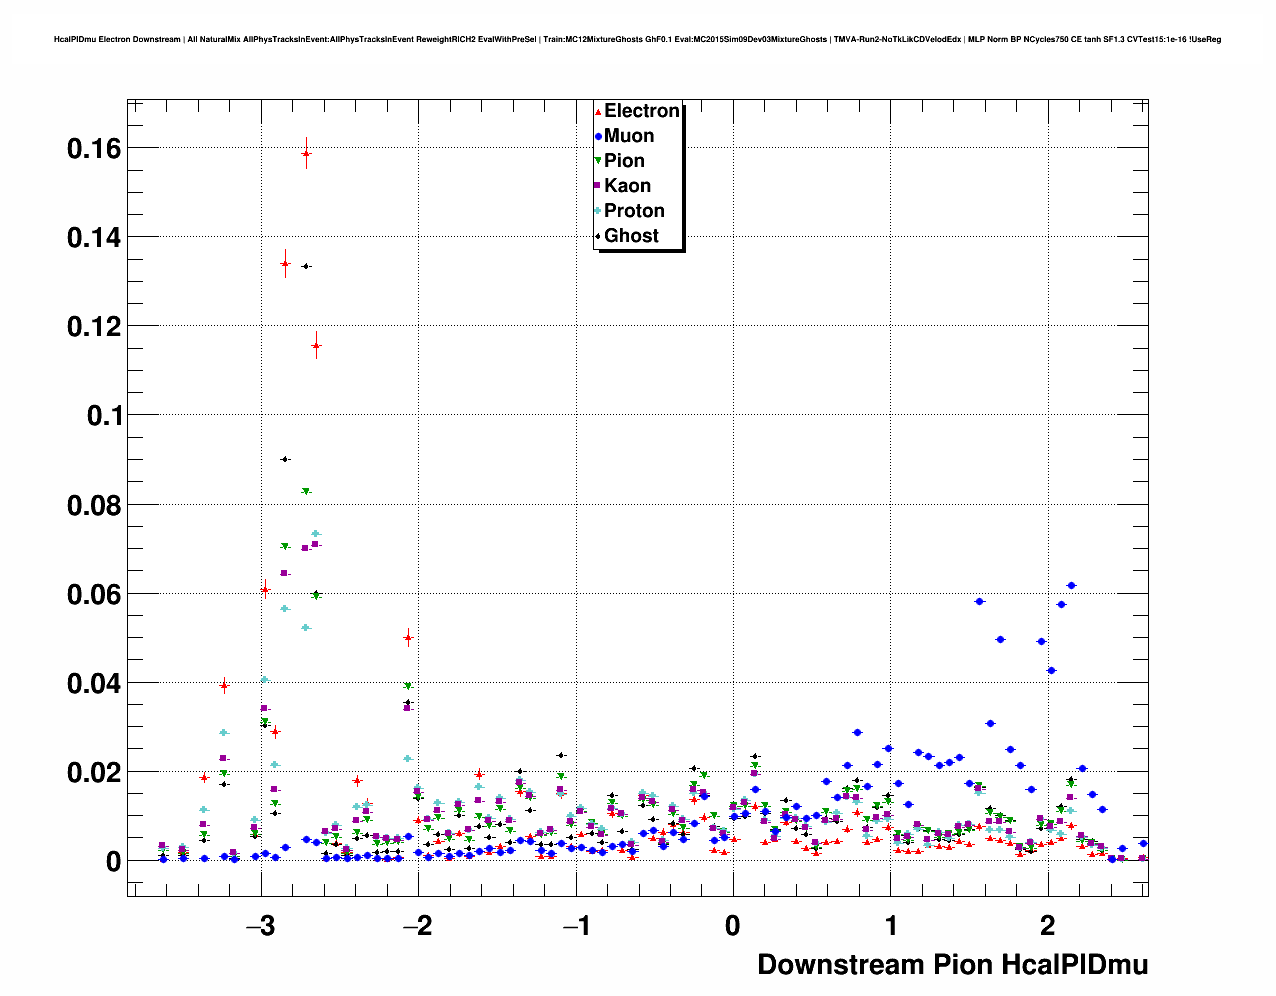1276x996 pixels.
Task: Select the Proton label in the legend
Action: (x=634, y=211)
